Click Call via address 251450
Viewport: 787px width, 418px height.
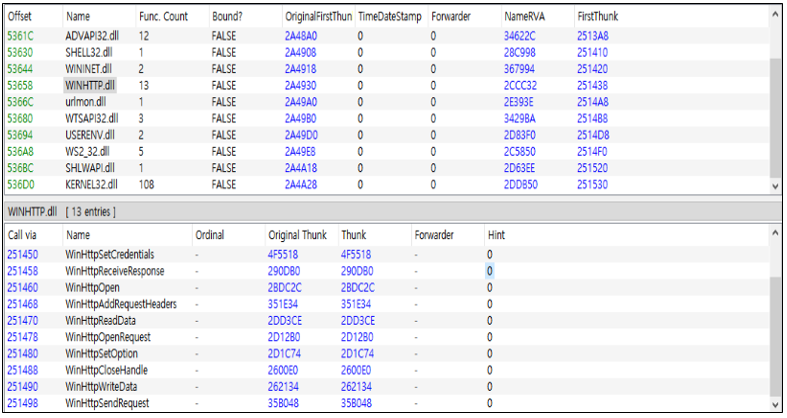coord(23,254)
